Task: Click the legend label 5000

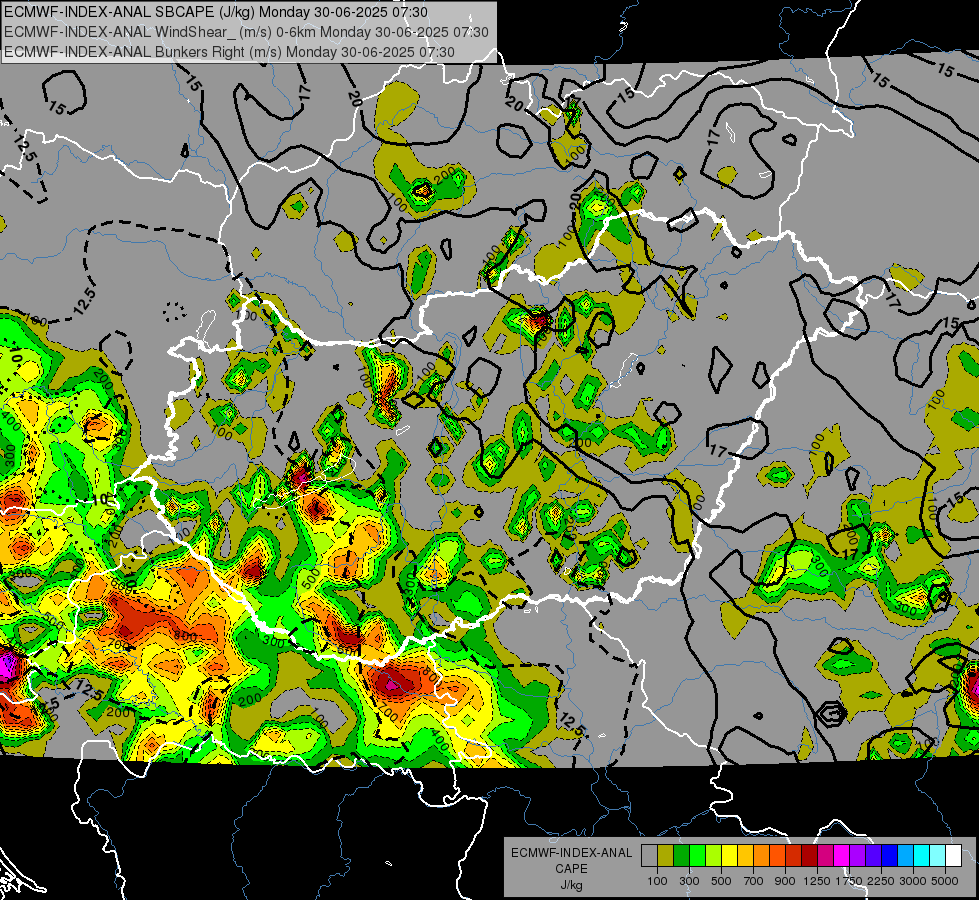Action: (945, 881)
